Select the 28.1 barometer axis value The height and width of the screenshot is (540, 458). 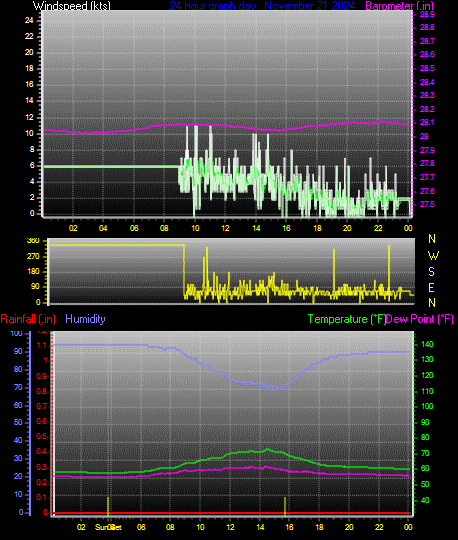pos(427,123)
